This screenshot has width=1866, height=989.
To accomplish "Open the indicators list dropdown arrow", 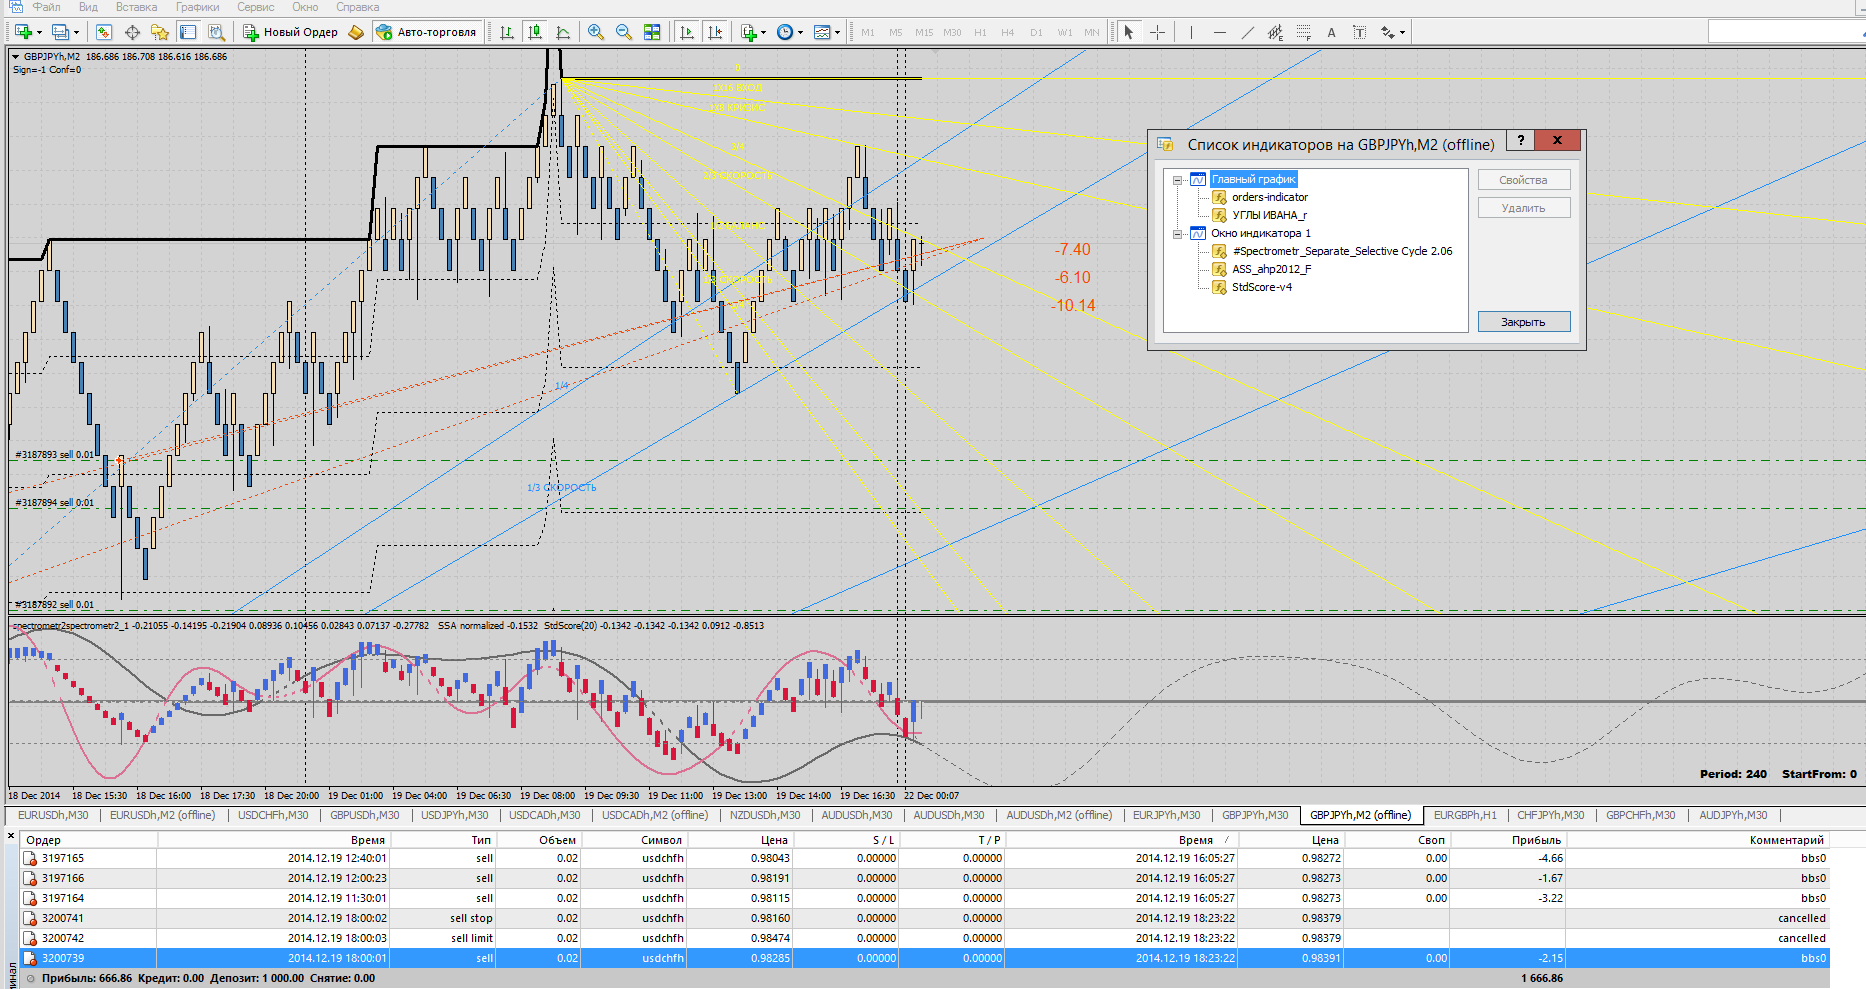I will [763, 32].
